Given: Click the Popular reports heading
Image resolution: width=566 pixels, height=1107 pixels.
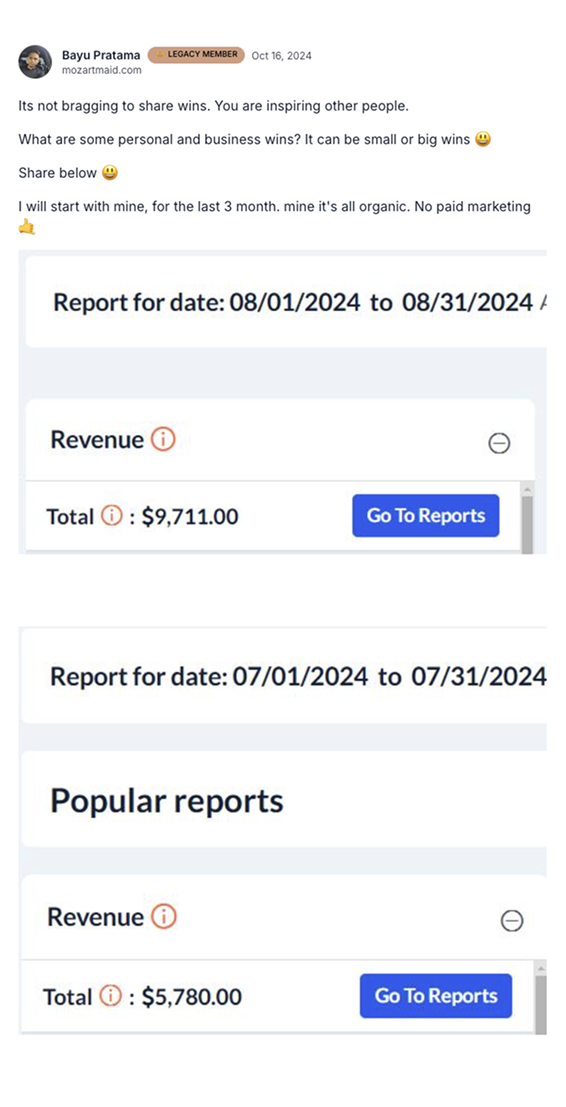Looking at the screenshot, I should coord(167,801).
